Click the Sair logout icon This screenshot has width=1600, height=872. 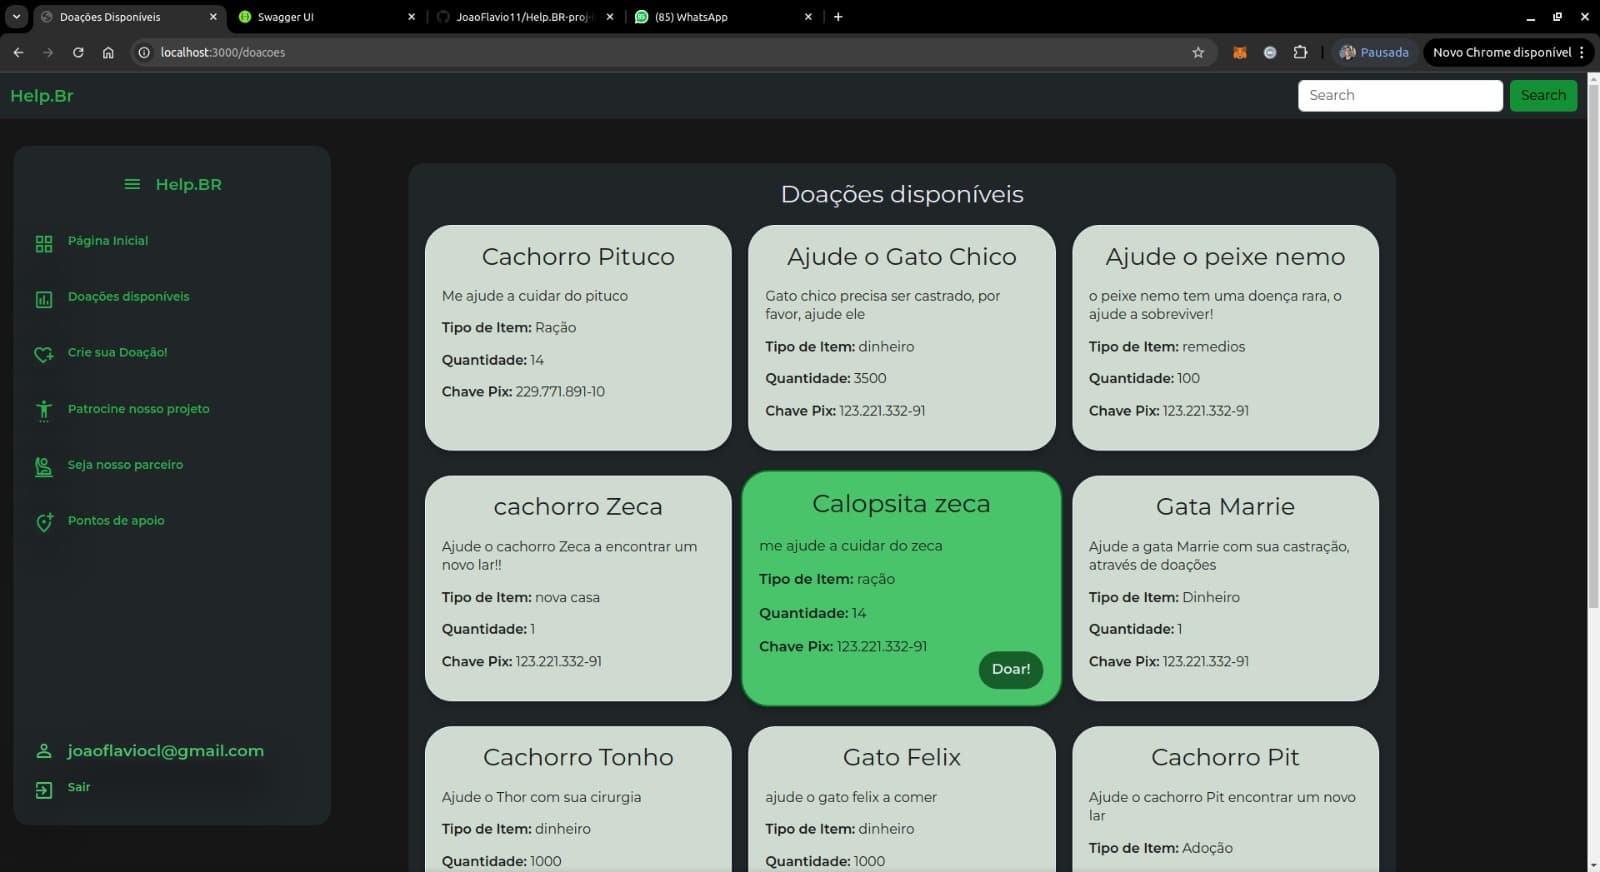44,790
